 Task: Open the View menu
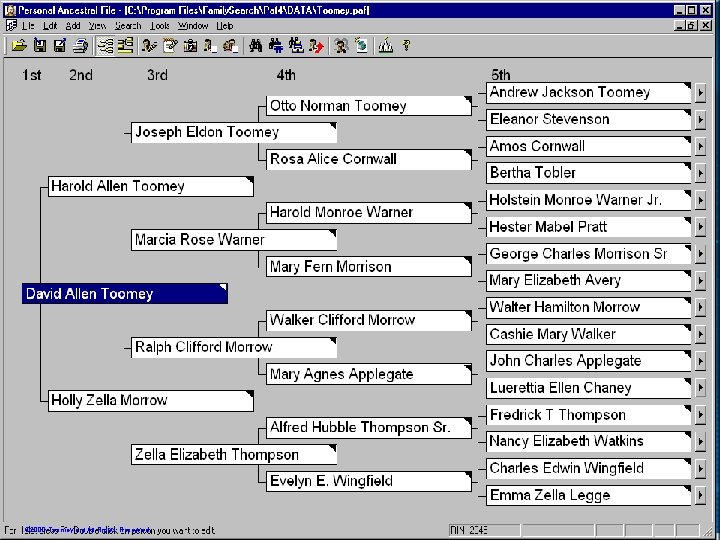point(97,26)
